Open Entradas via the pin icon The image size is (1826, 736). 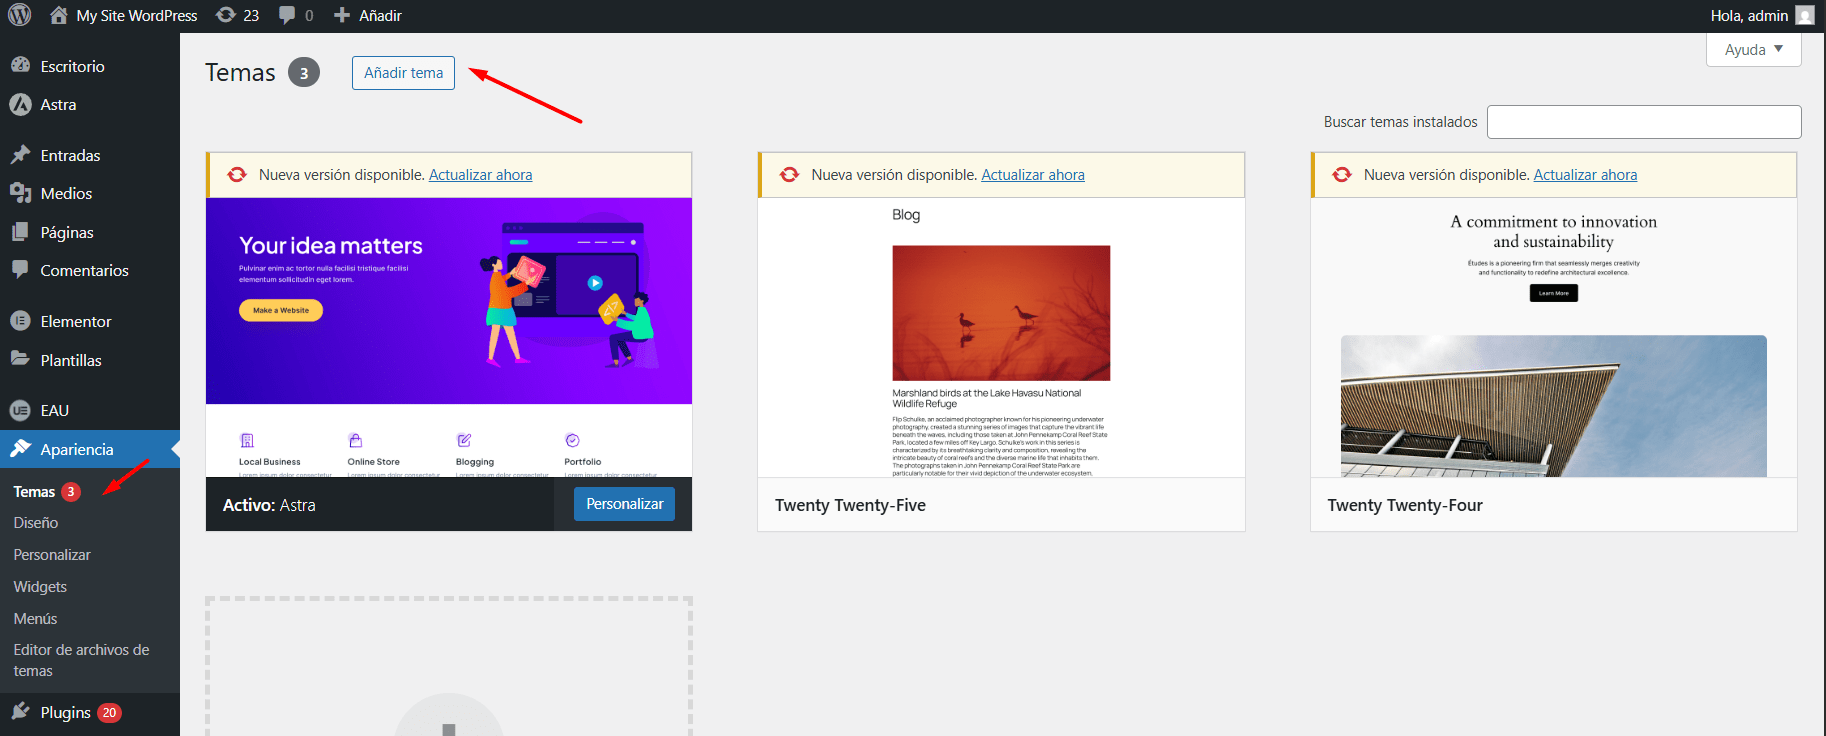(x=20, y=155)
